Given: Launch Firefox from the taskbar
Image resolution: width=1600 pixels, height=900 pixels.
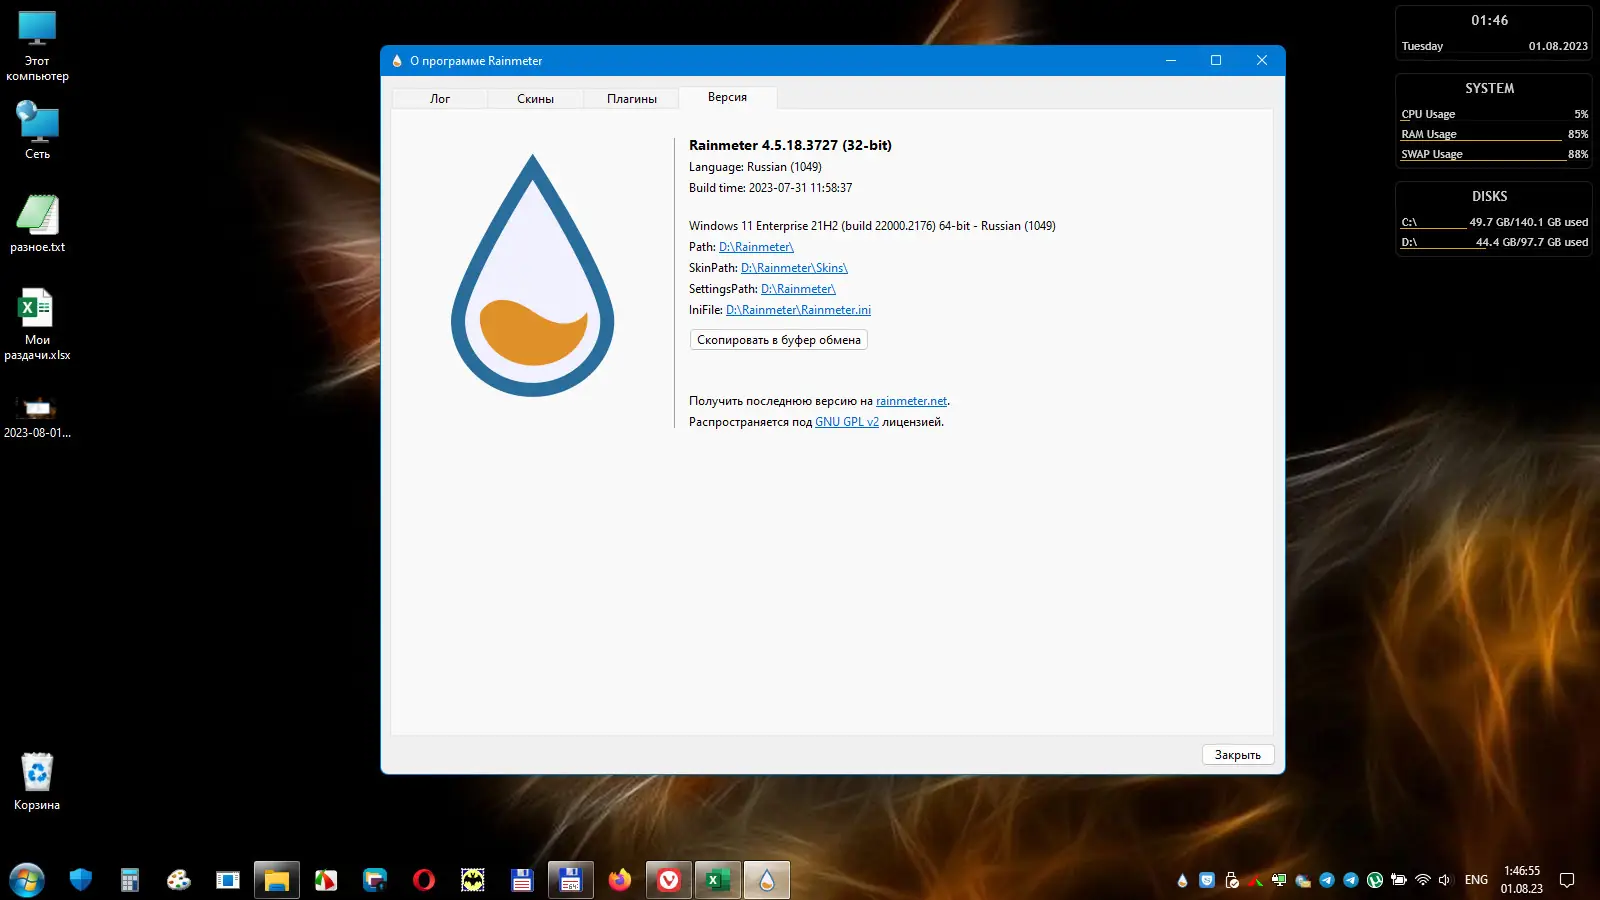Looking at the screenshot, I should [x=620, y=880].
